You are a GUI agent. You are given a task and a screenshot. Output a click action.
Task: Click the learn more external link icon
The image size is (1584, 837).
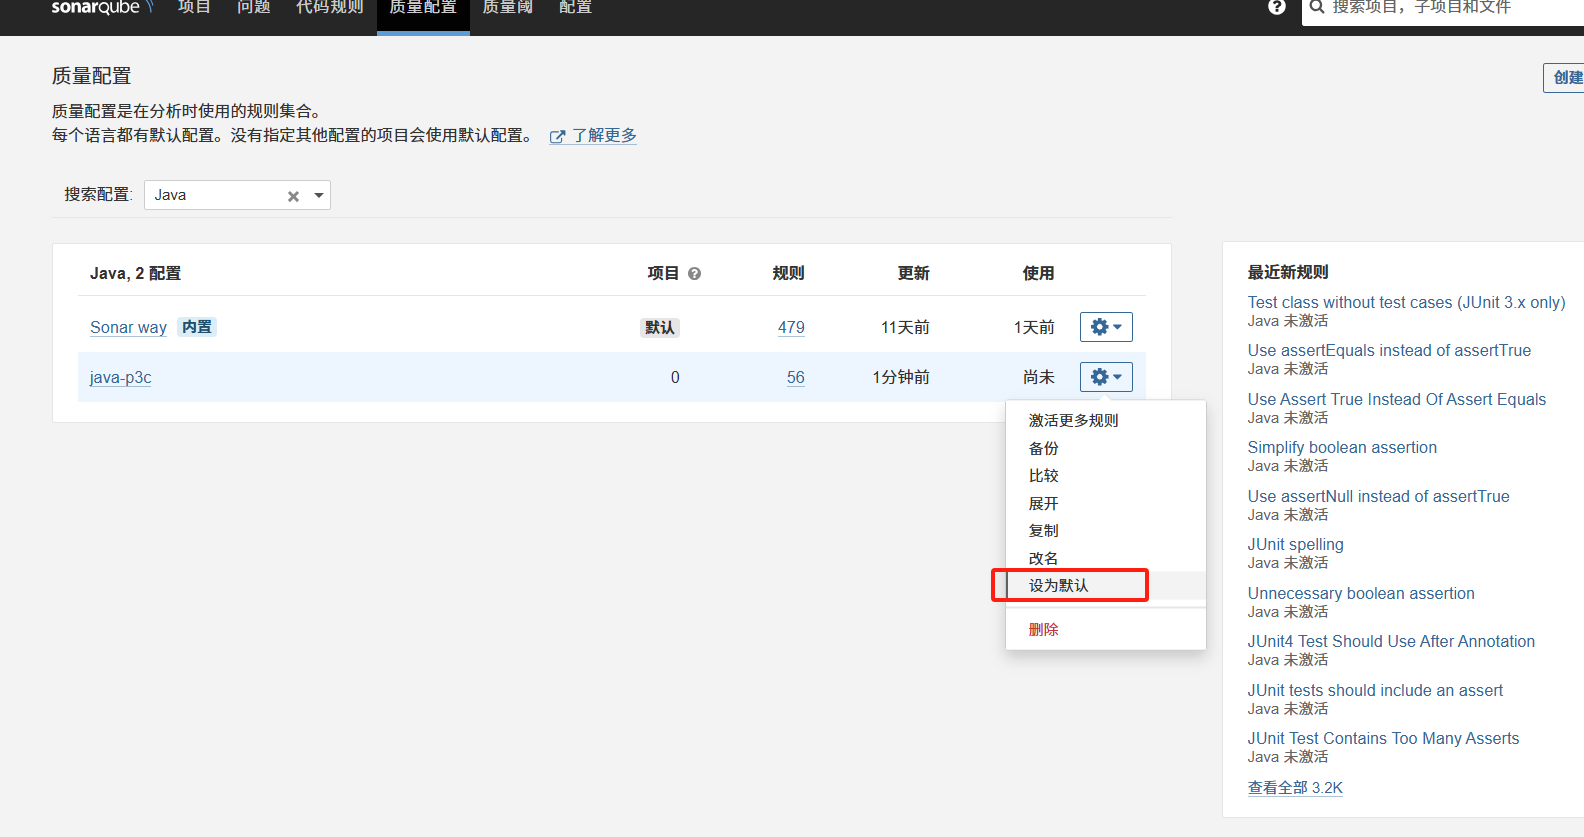(x=557, y=137)
